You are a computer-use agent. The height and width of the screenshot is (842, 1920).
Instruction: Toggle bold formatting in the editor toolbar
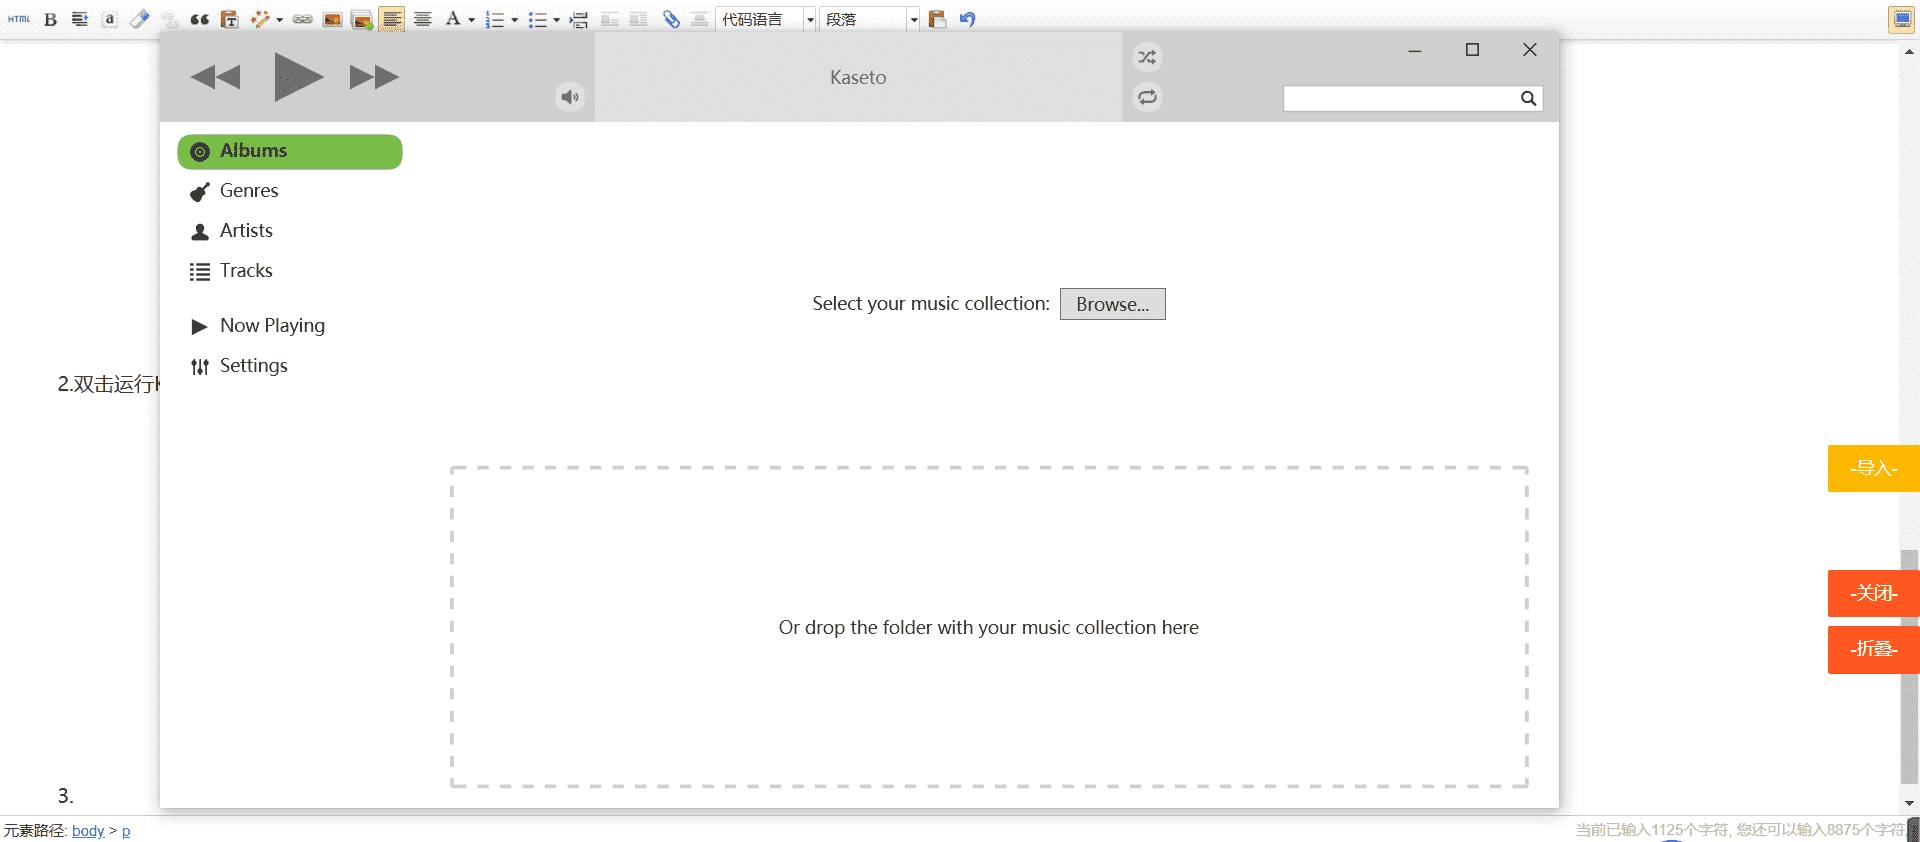click(50, 19)
